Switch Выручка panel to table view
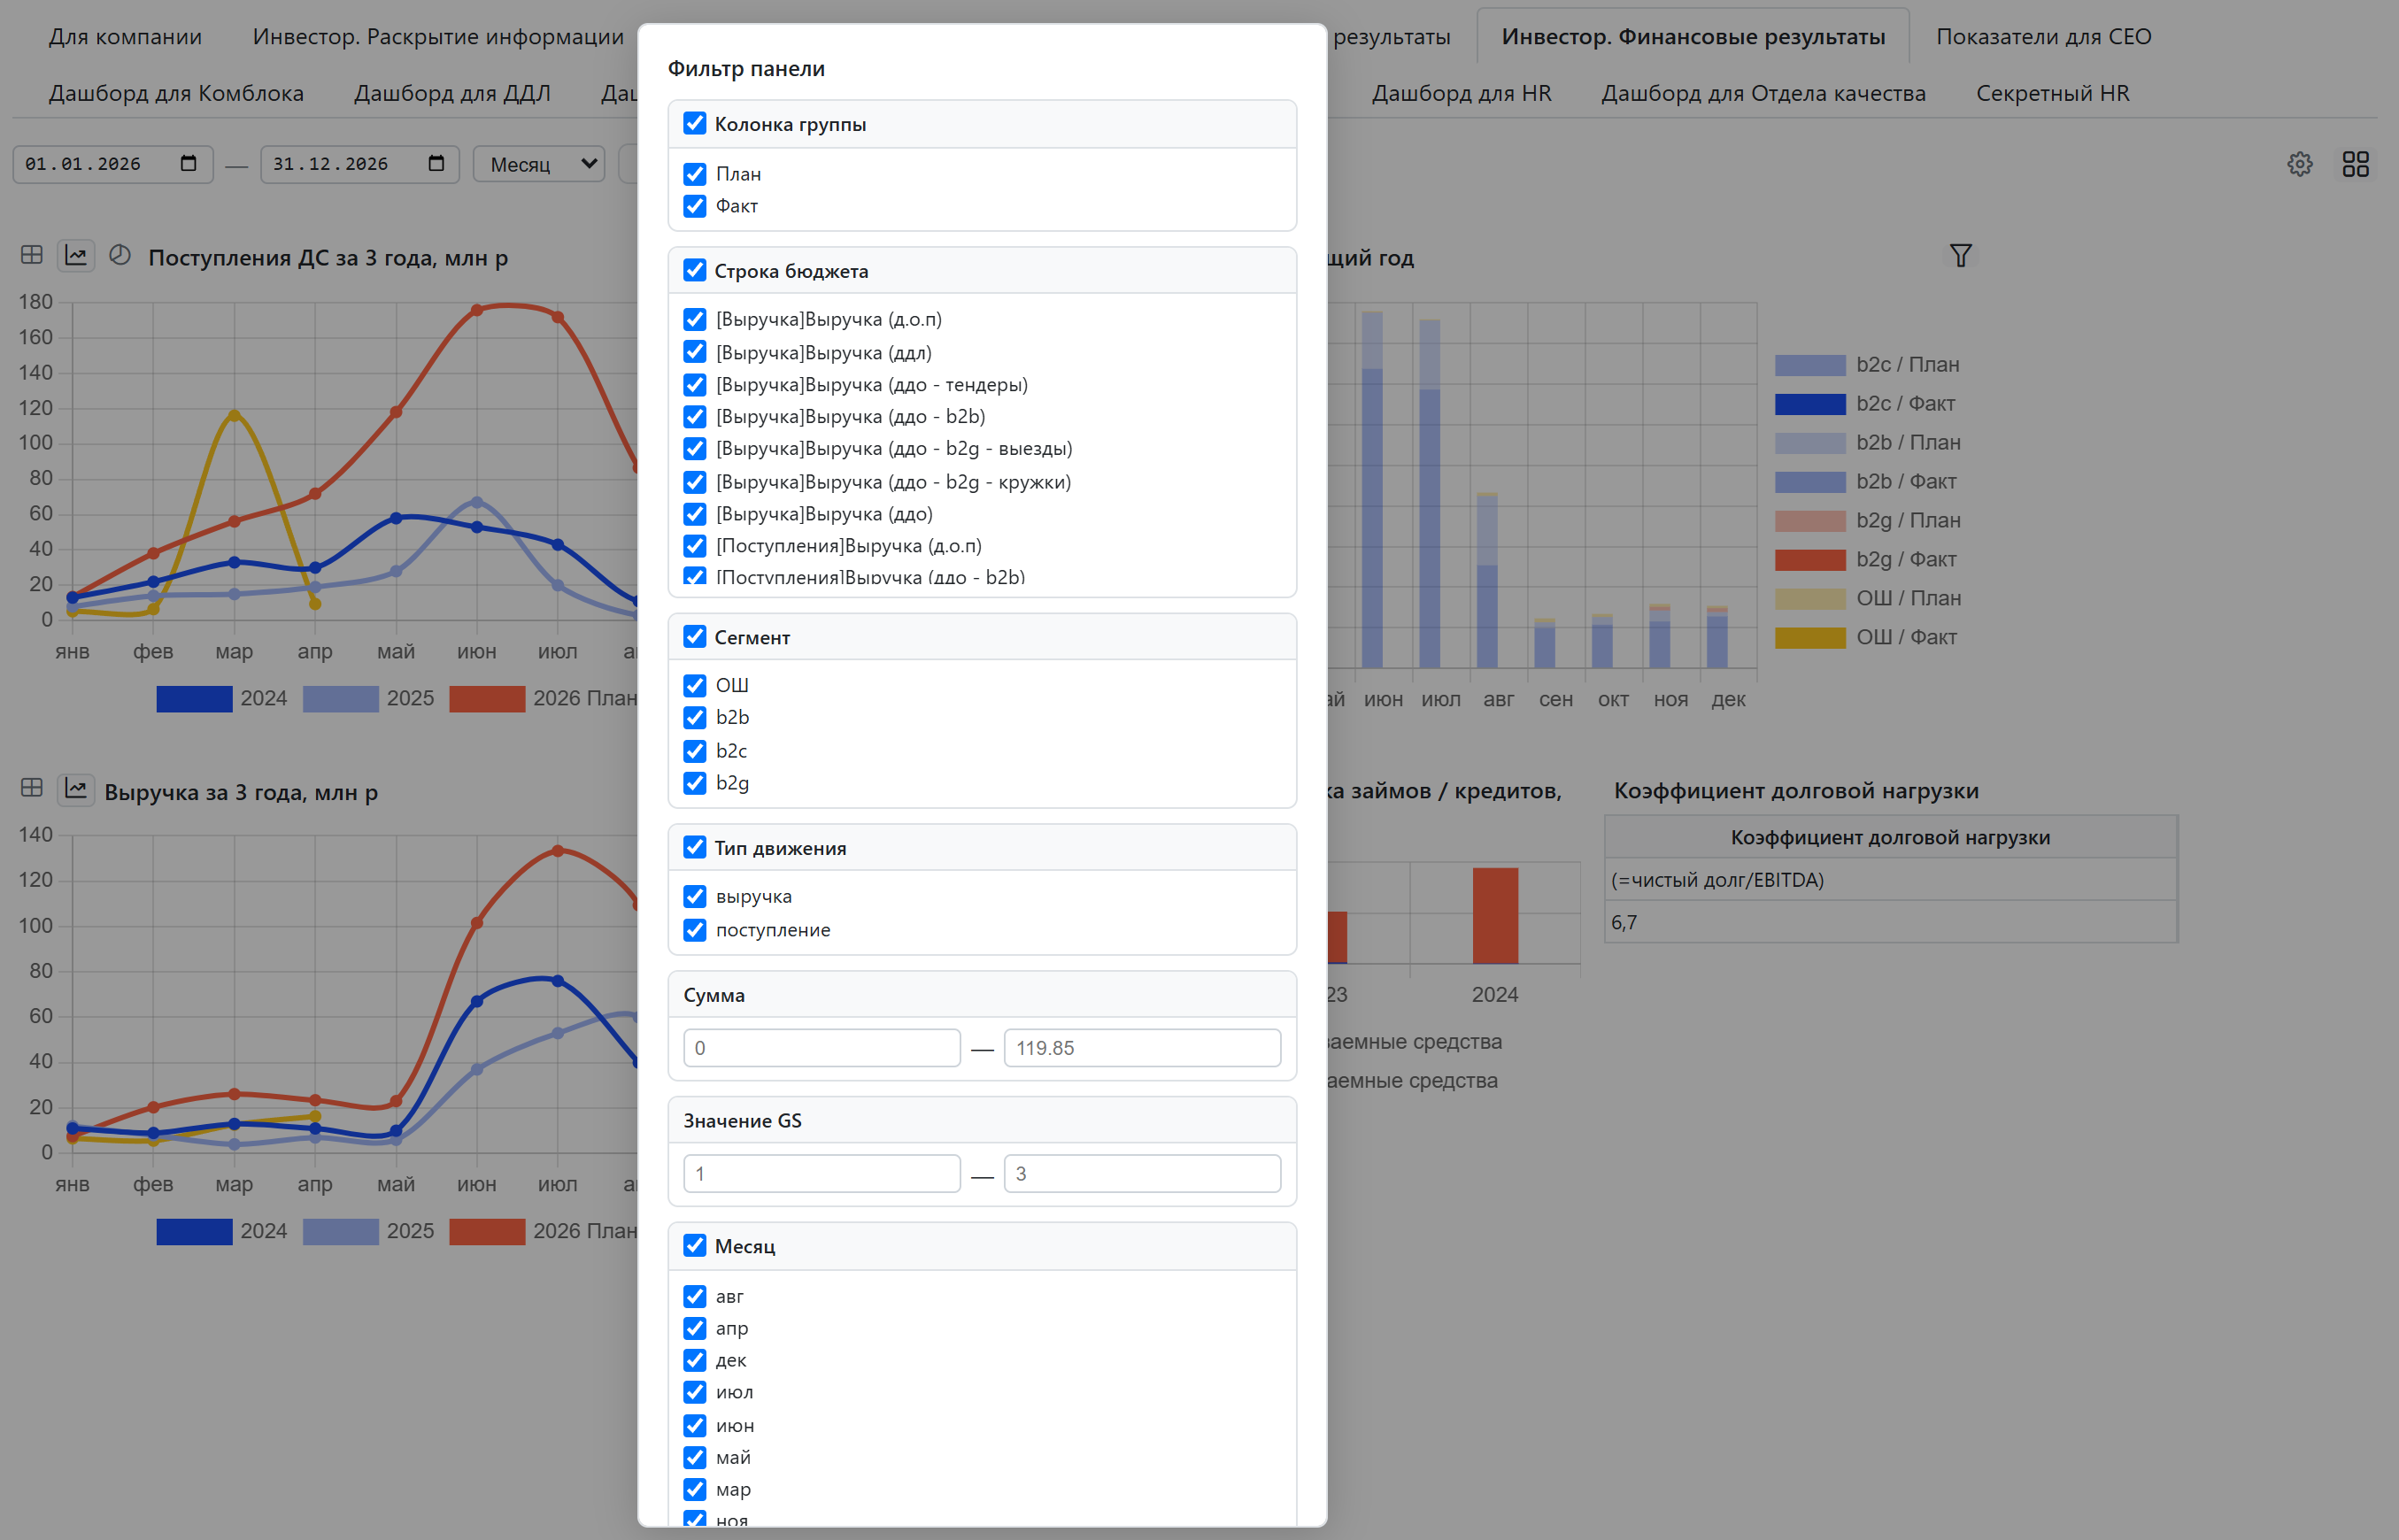The height and width of the screenshot is (1540, 2399). pyautogui.click(x=32, y=788)
